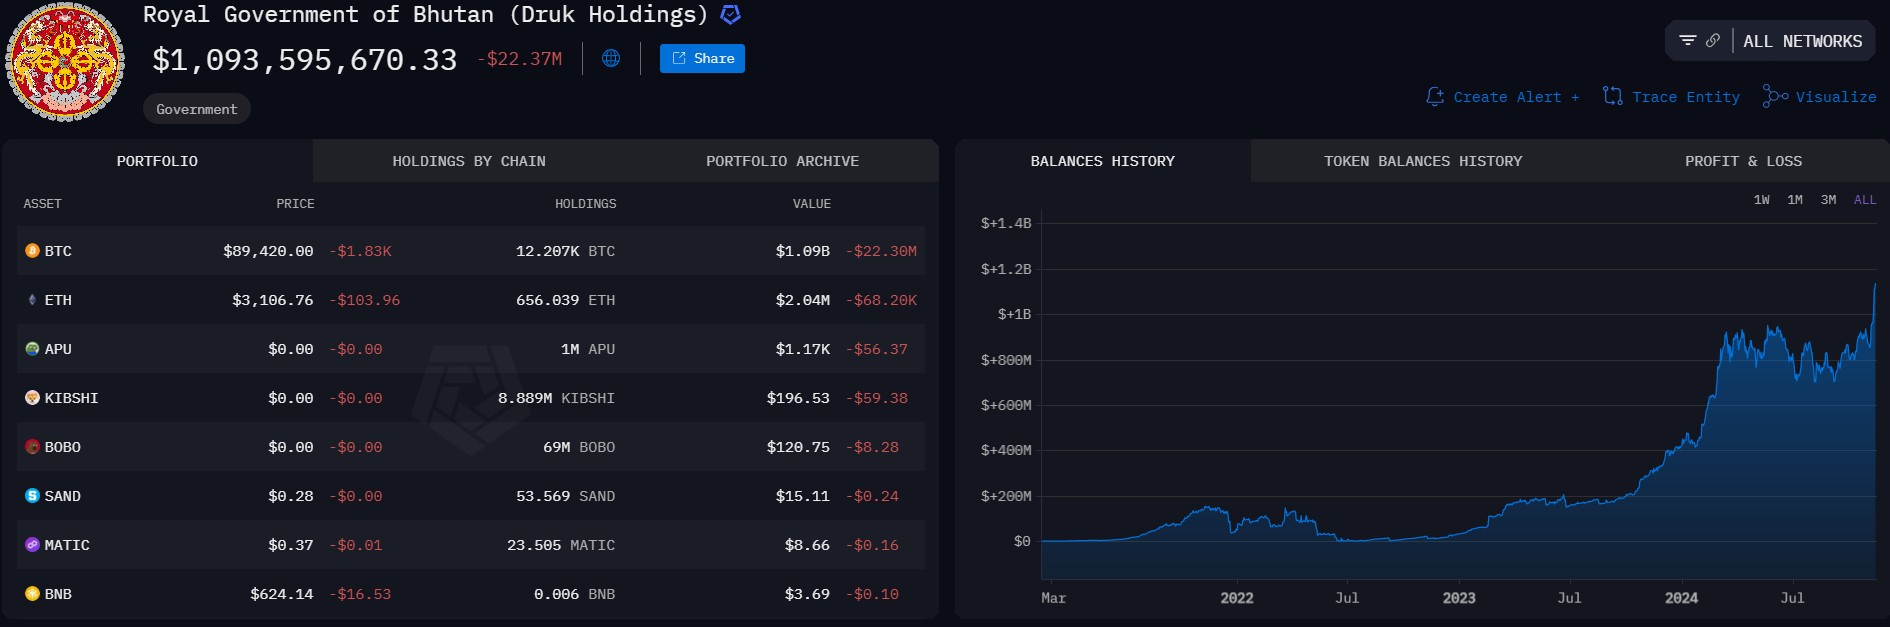Screen dimensions: 1890x627
Task: Click the $2.04M ETH value
Action: pyautogui.click(x=803, y=300)
